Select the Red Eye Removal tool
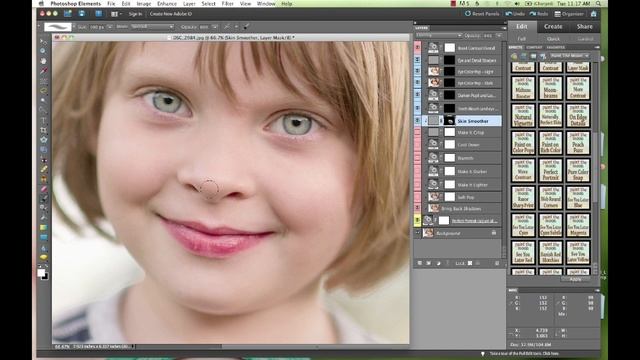Viewport: 640px width, 360px height. click(43, 160)
